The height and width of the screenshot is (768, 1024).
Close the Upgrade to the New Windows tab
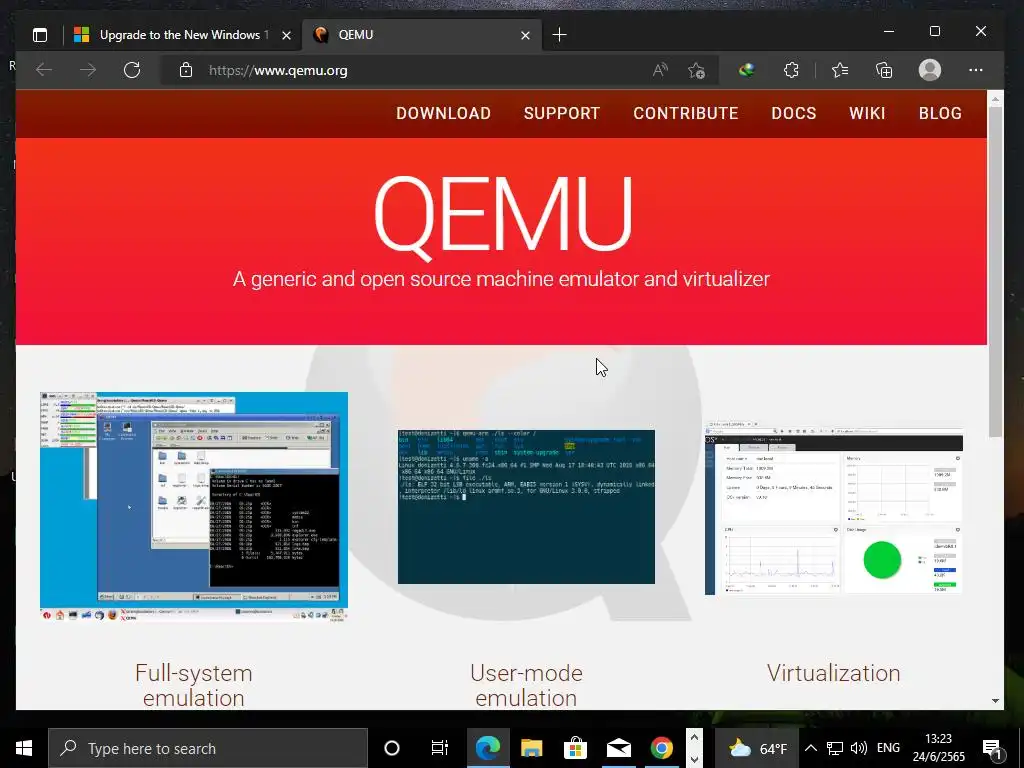pyautogui.click(x=286, y=35)
